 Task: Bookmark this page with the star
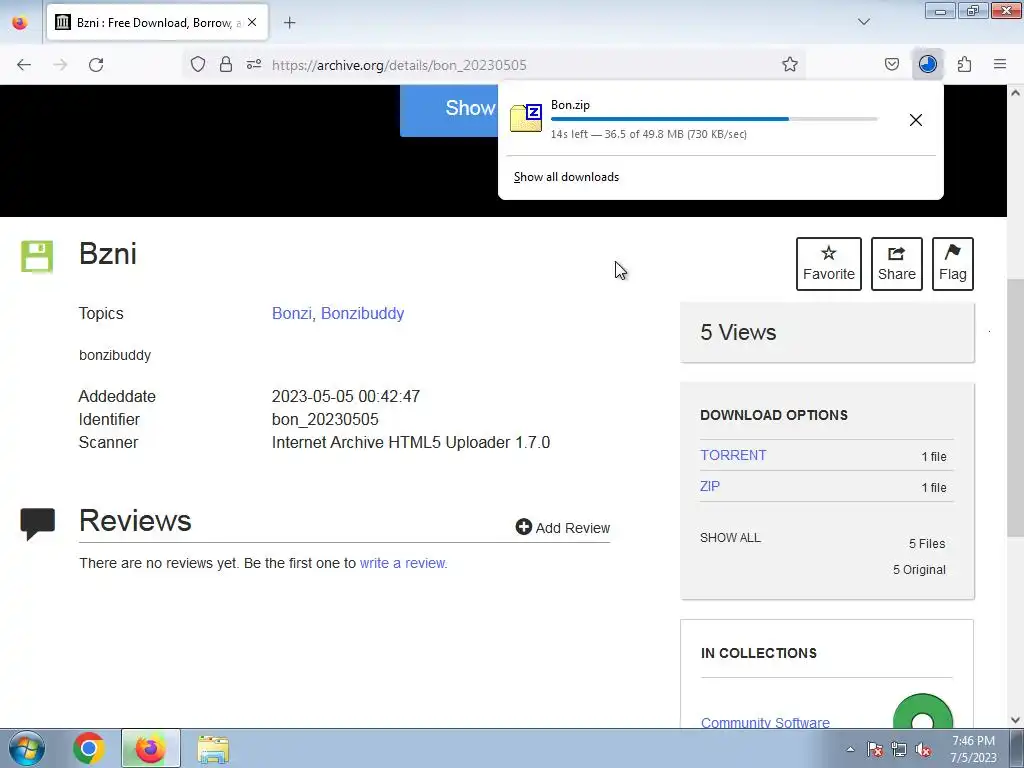(x=790, y=64)
